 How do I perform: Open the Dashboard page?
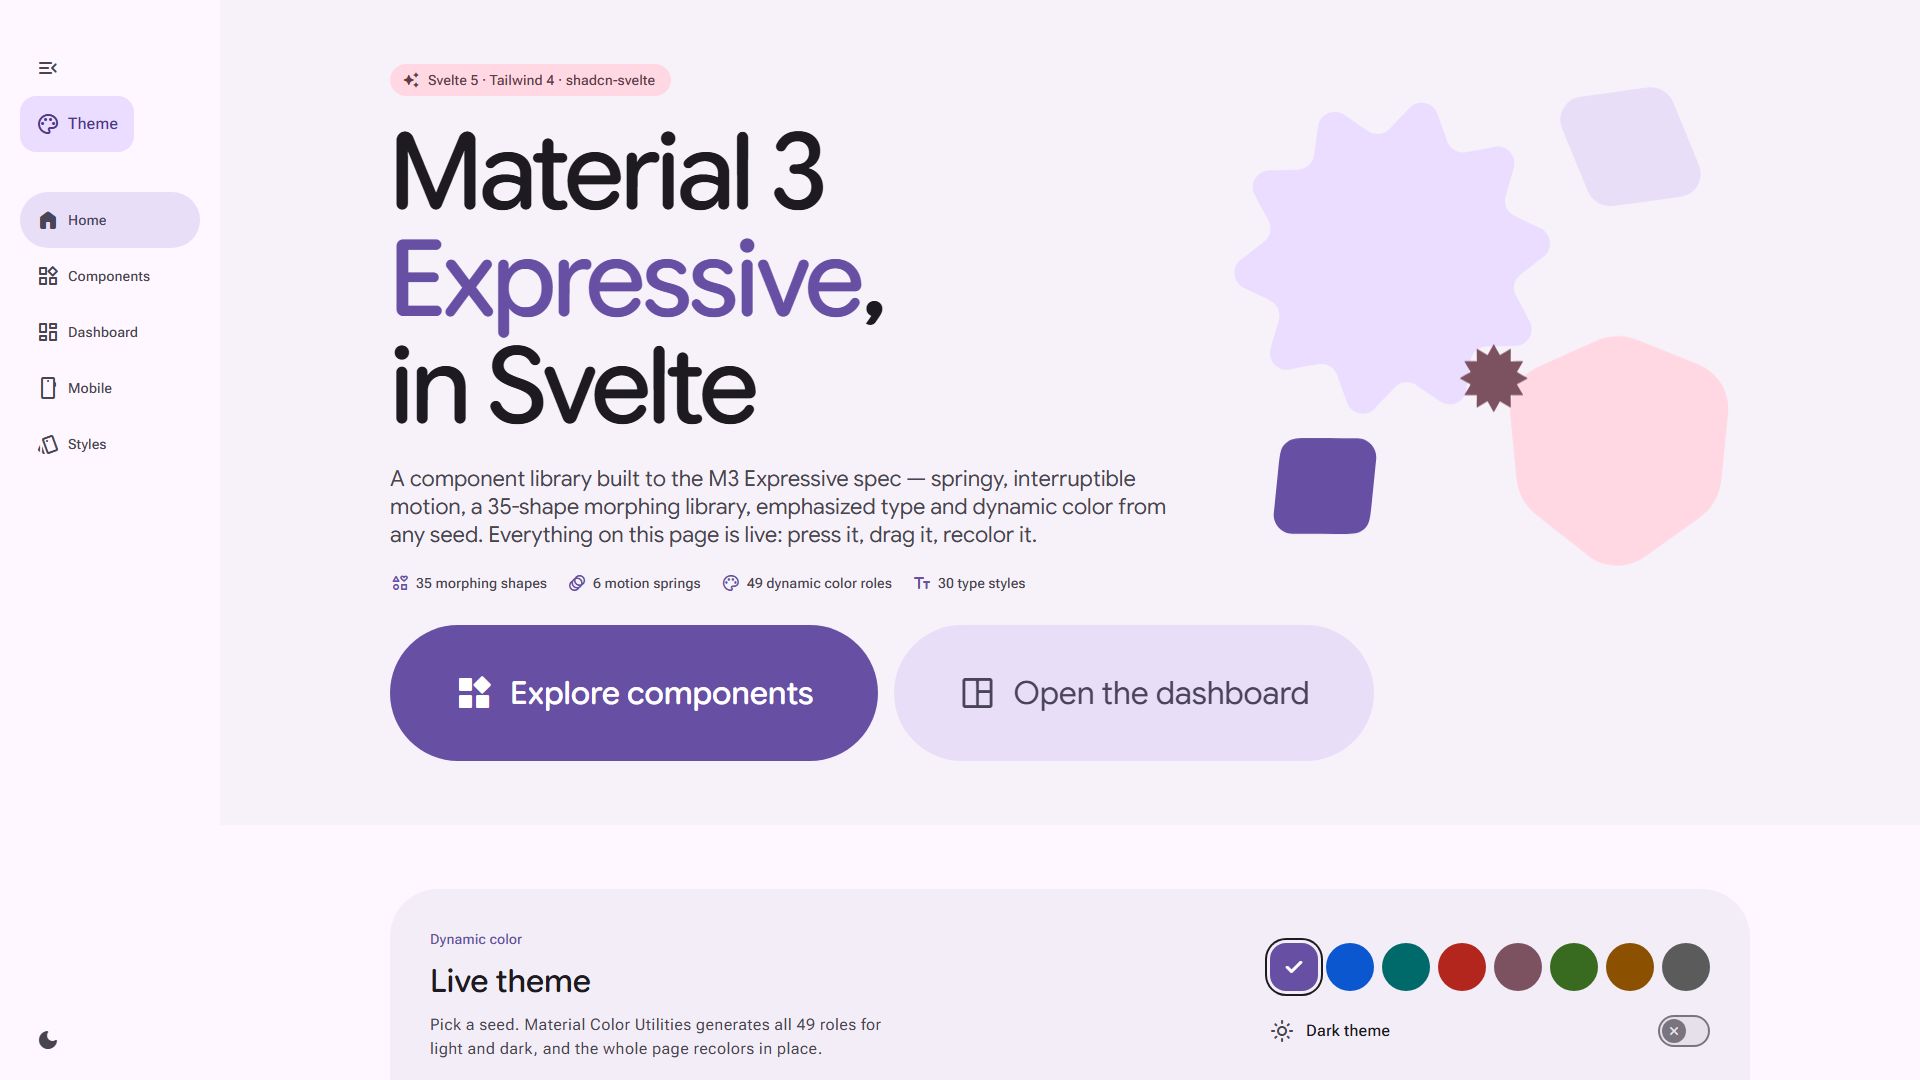pyautogui.click(x=110, y=332)
